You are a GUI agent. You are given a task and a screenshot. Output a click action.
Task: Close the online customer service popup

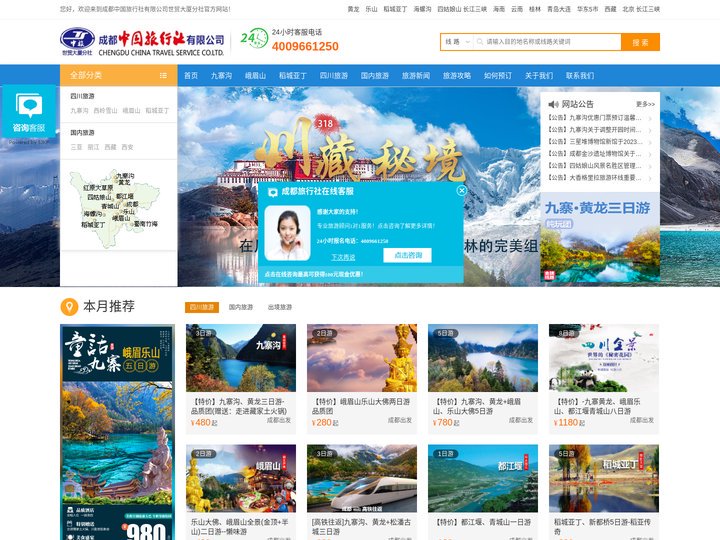461,190
